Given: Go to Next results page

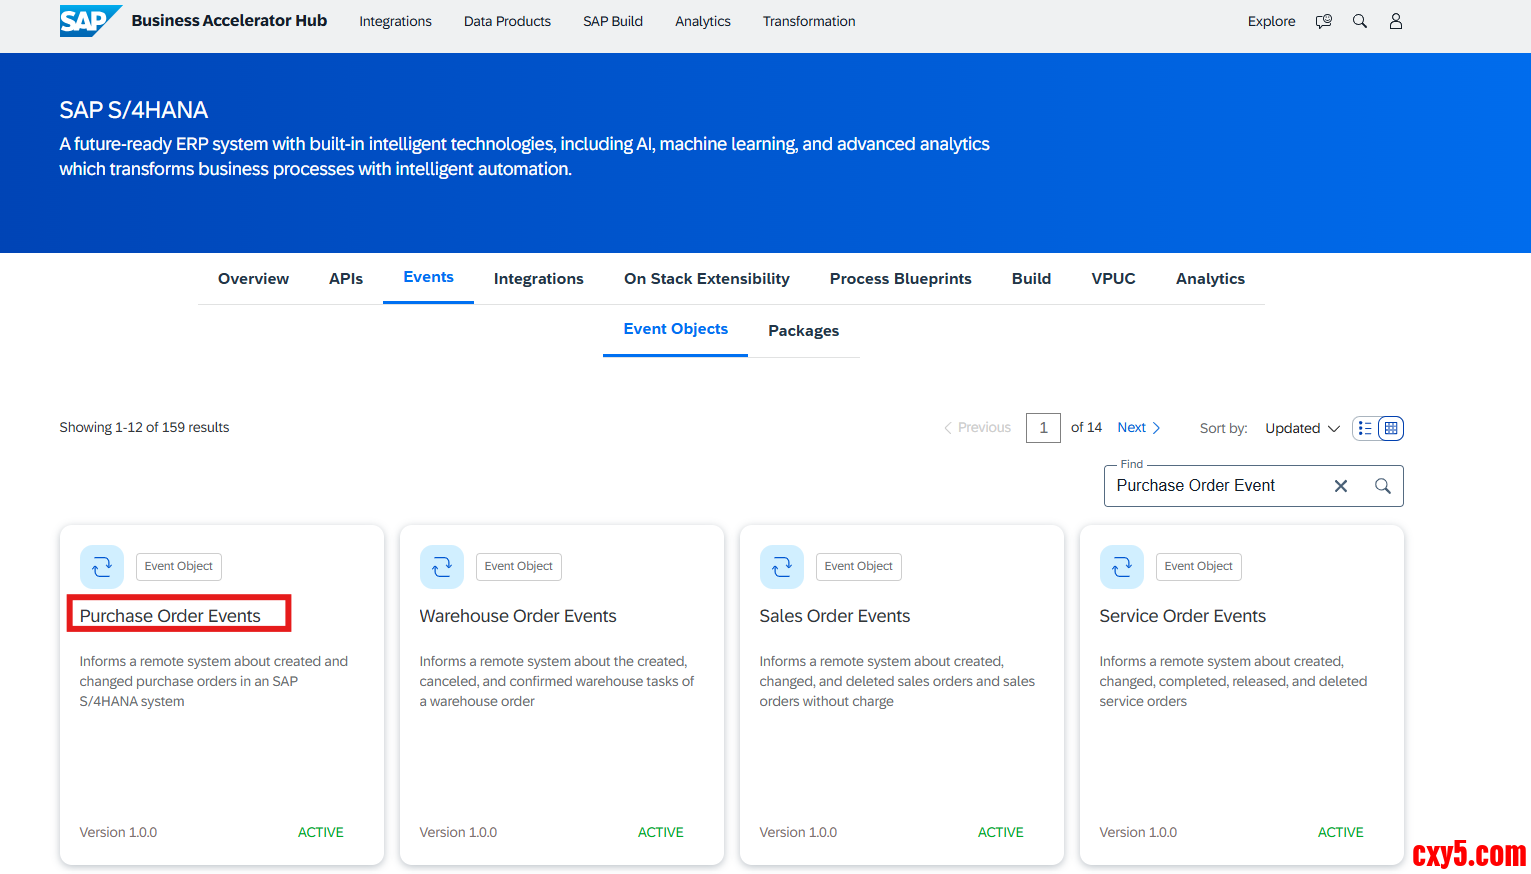Looking at the screenshot, I should coord(1138,428).
